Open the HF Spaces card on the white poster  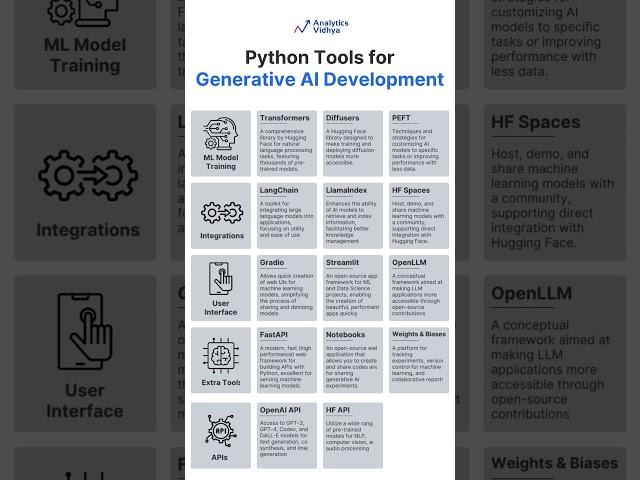[x=419, y=216]
